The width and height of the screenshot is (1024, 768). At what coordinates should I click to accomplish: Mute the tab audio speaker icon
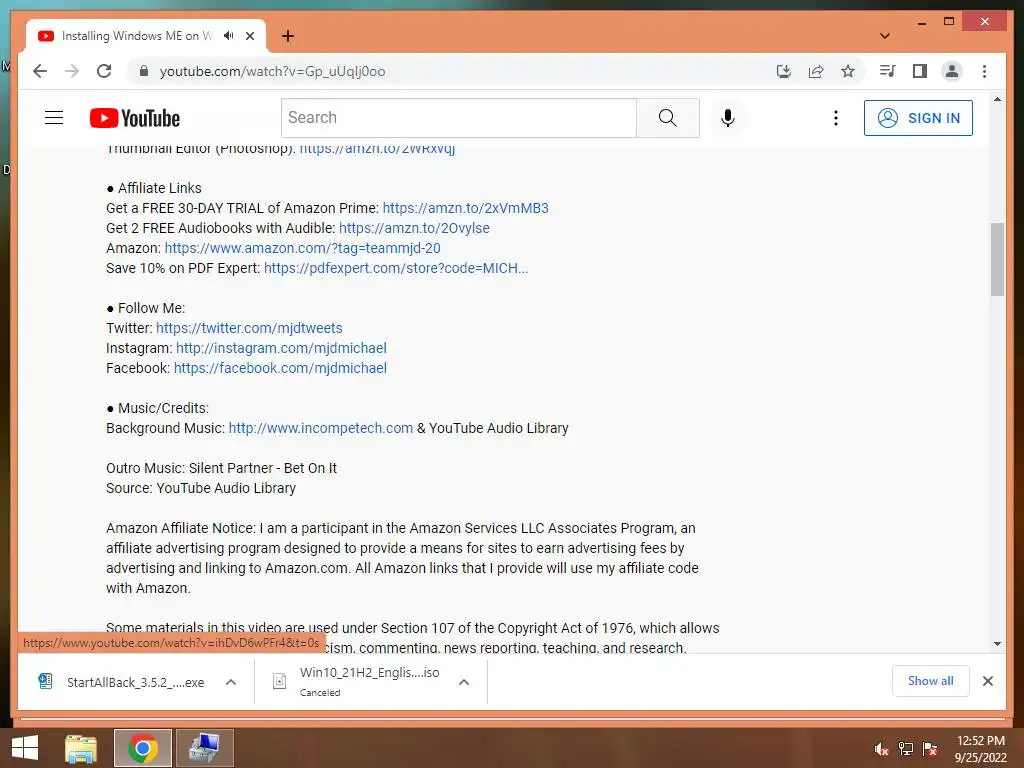click(229, 36)
